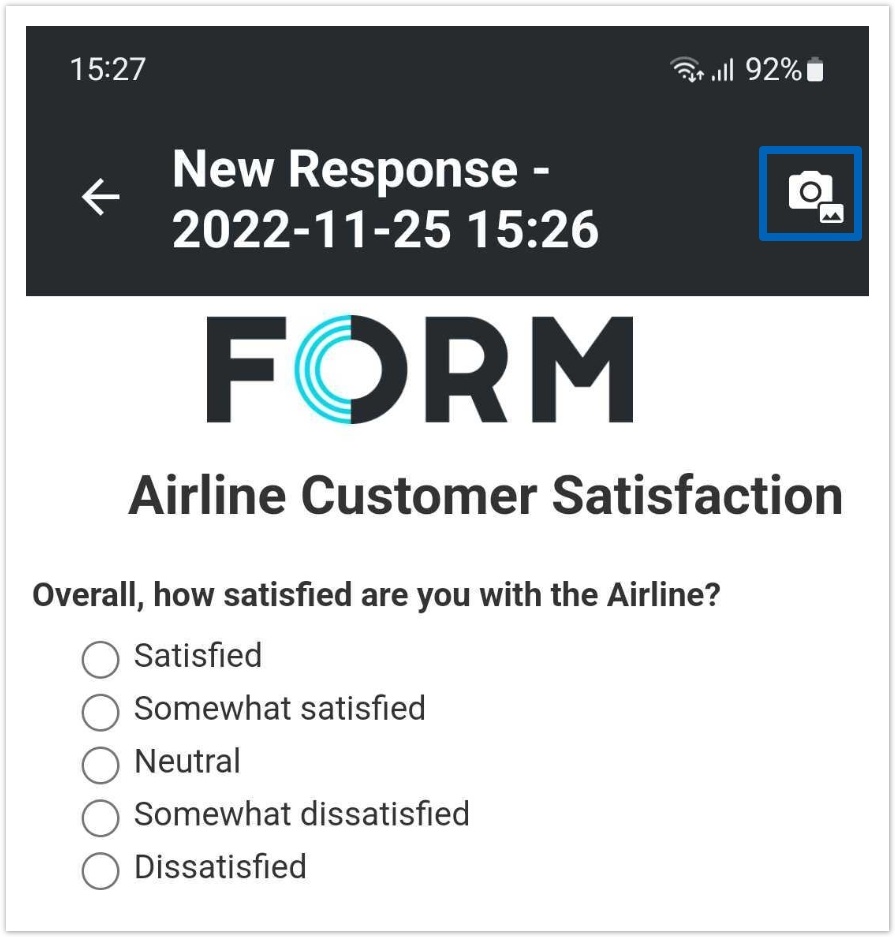Tap the 92% battery percentage text
The image size is (895, 937).
[x=773, y=70]
